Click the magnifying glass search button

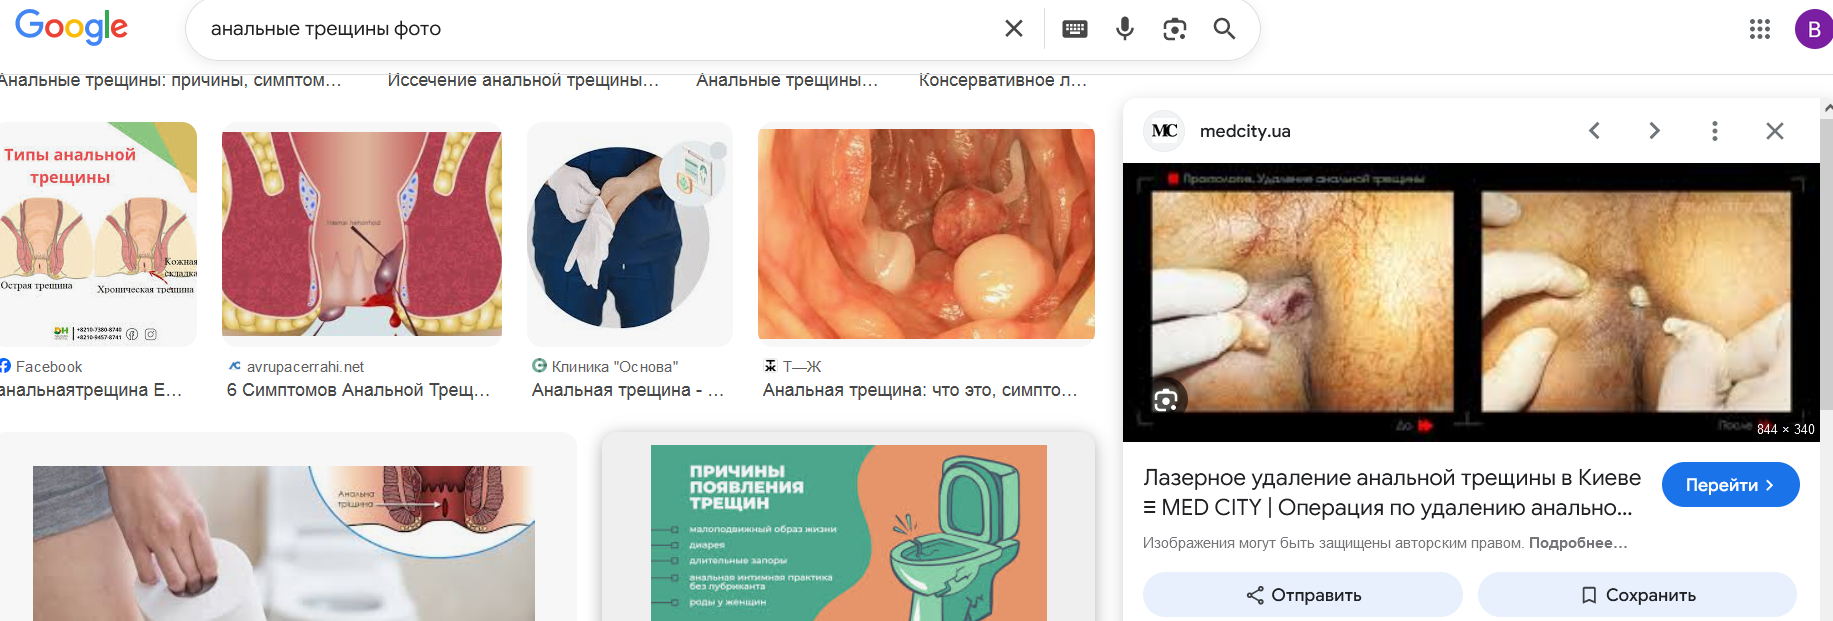click(1224, 29)
